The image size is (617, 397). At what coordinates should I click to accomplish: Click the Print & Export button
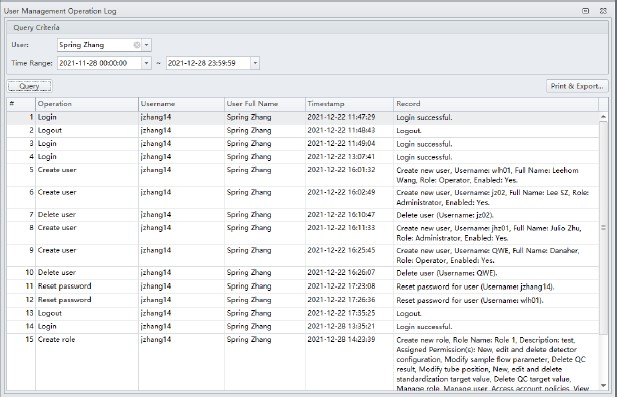(x=577, y=86)
